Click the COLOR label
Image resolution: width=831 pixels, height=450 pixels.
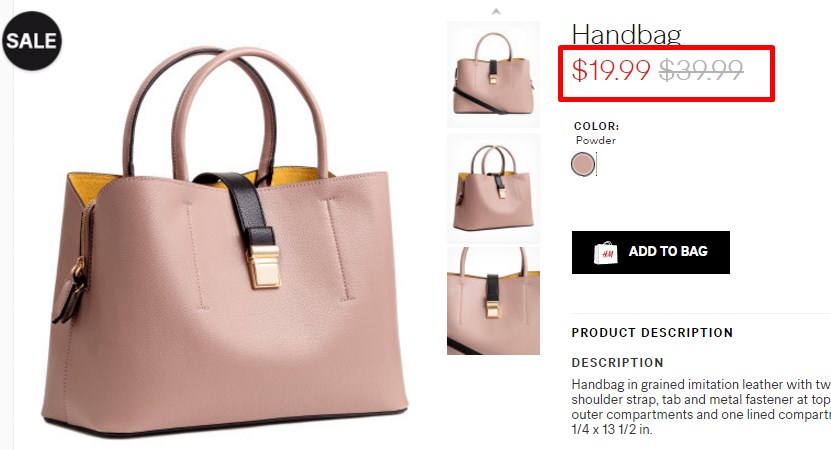pyautogui.click(x=596, y=126)
